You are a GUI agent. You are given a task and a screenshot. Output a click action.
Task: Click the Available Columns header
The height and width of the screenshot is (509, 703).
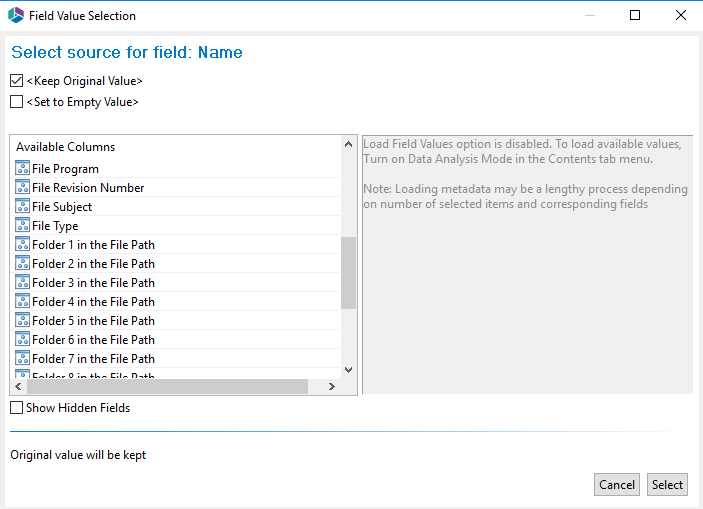pyautogui.click(x=66, y=147)
